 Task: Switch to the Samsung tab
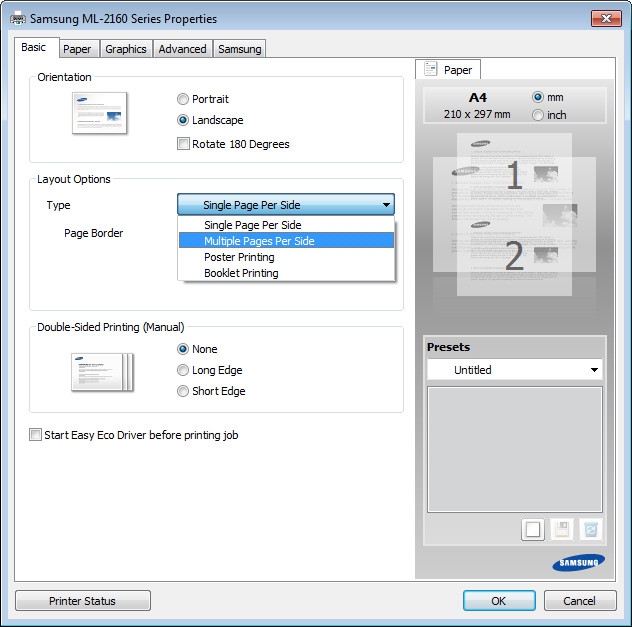[x=240, y=49]
